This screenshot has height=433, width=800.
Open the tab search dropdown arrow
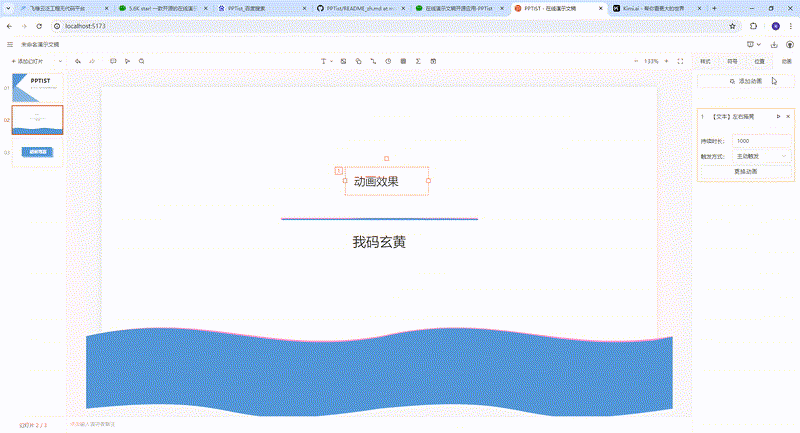pos(8,9)
